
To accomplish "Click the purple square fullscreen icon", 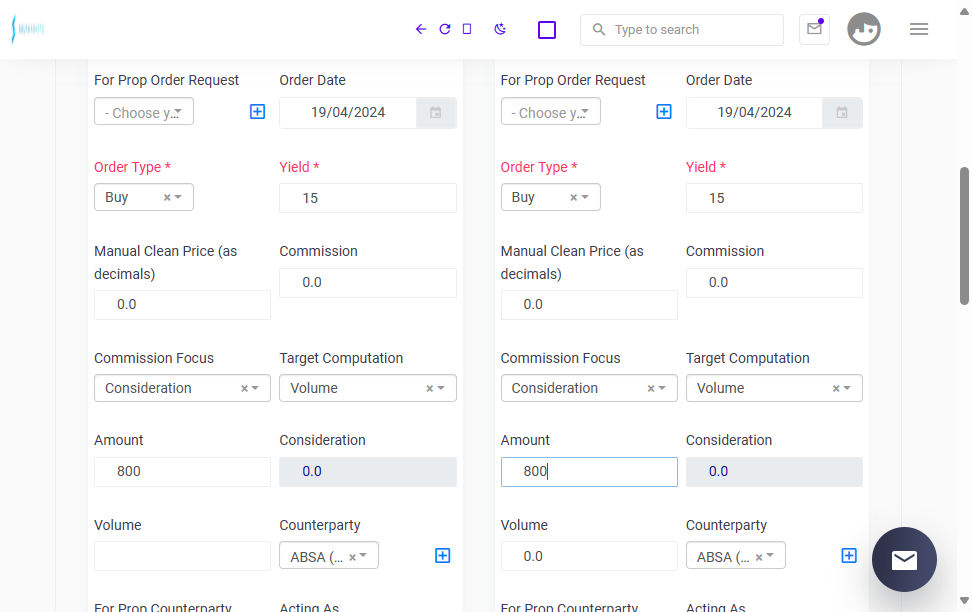I will pos(547,30).
